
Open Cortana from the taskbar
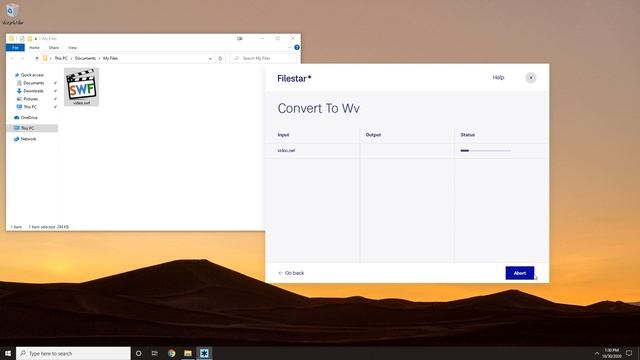coord(138,353)
